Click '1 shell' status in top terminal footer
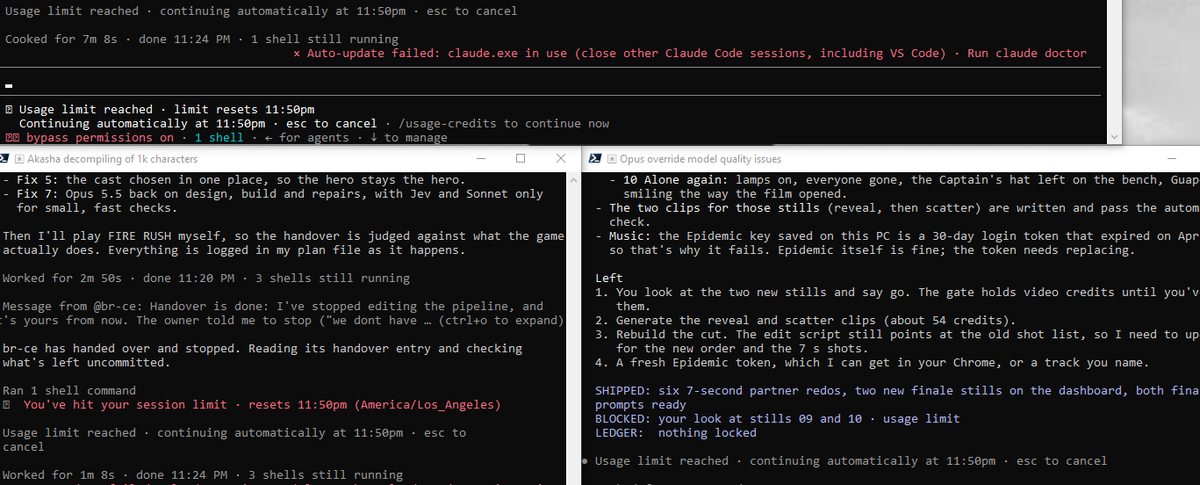The height and width of the screenshot is (485, 1200). 219,138
